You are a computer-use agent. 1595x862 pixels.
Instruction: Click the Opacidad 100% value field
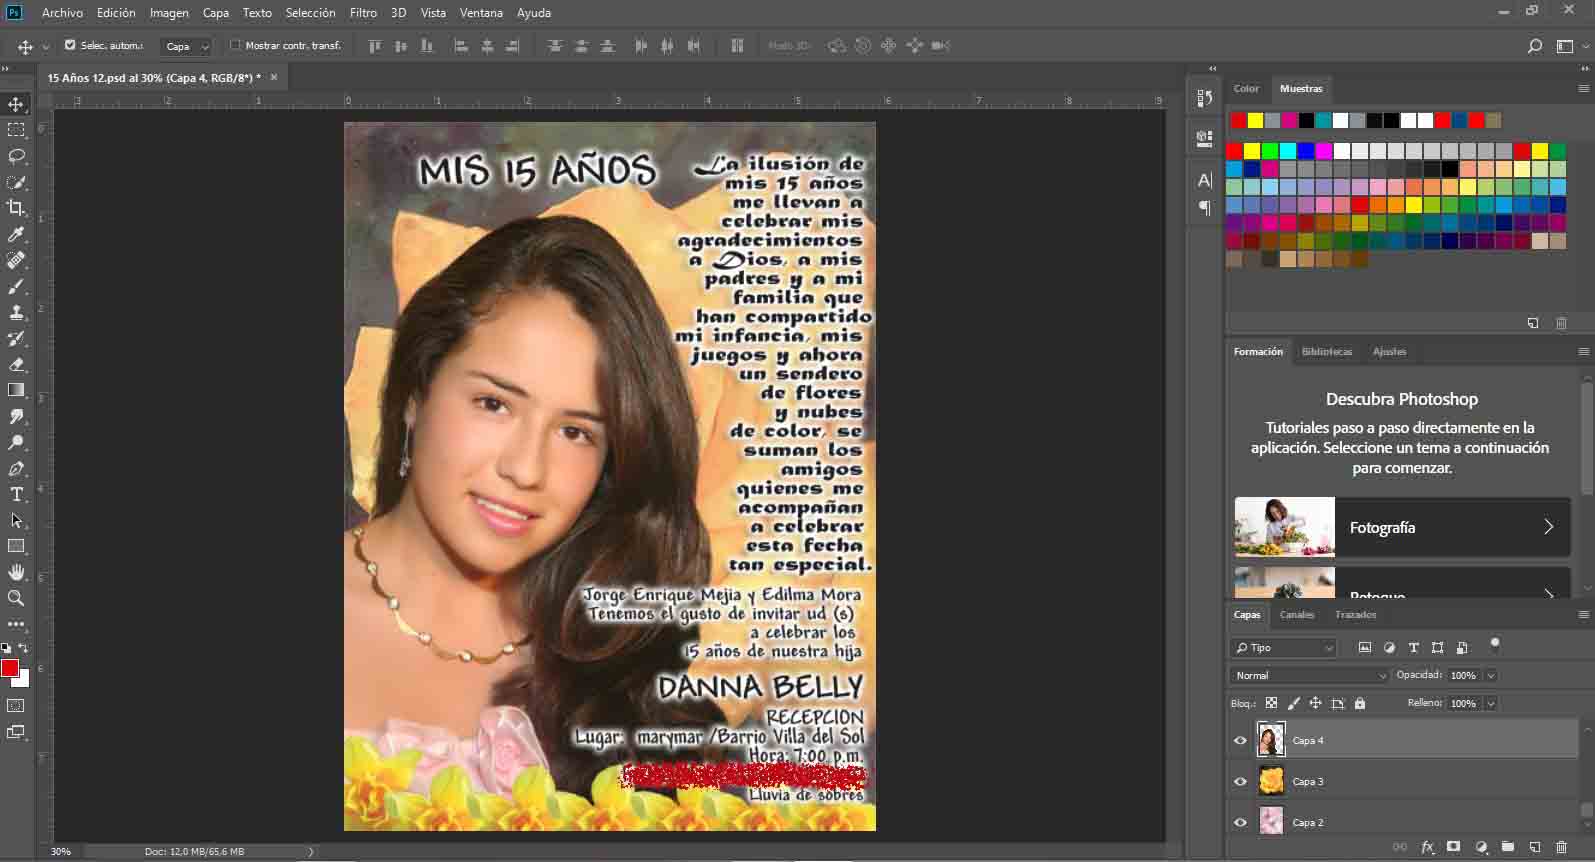tap(1464, 676)
